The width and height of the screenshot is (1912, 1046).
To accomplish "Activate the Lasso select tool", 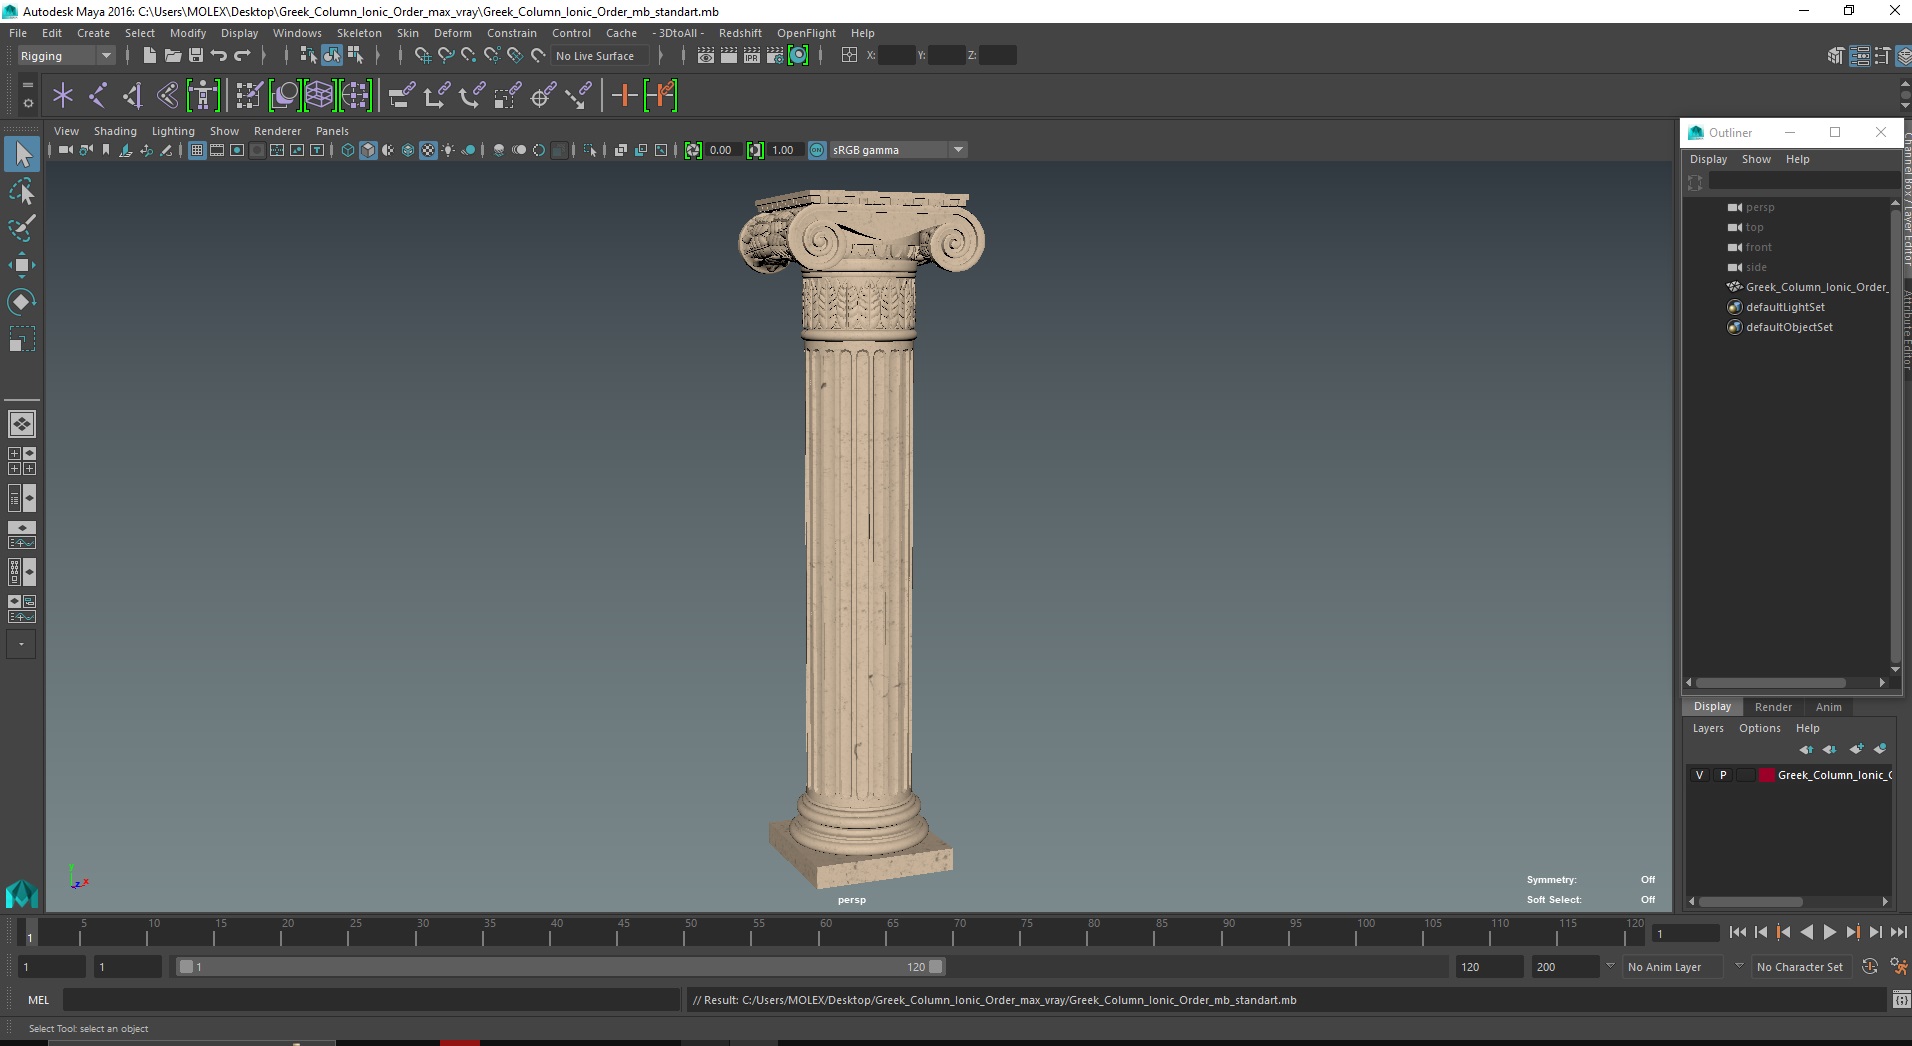I will coord(22,191).
